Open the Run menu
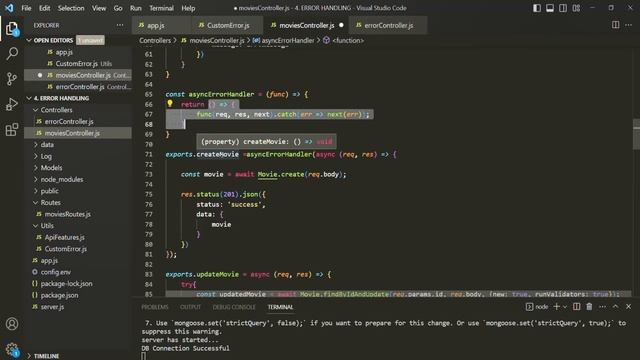The height and width of the screenshot is (360, 640). [x=136, y=8]
